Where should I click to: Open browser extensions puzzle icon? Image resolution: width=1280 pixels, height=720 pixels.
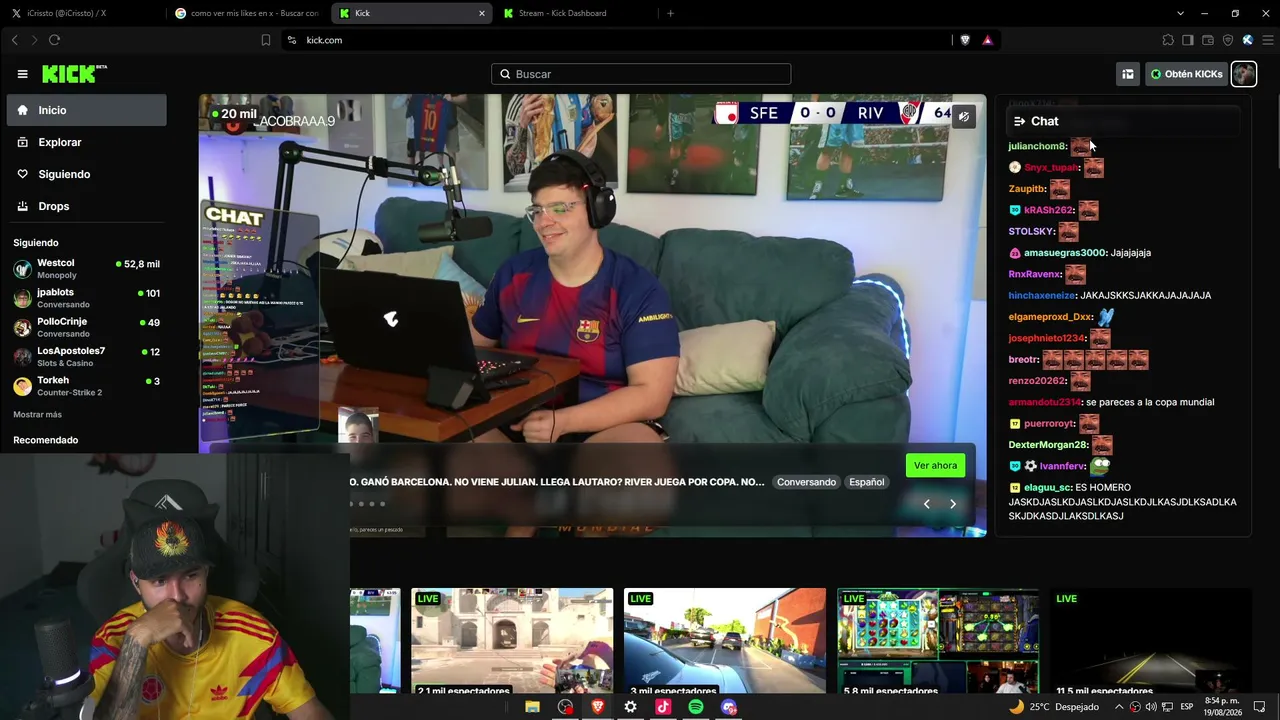(x=1168, y=40)
